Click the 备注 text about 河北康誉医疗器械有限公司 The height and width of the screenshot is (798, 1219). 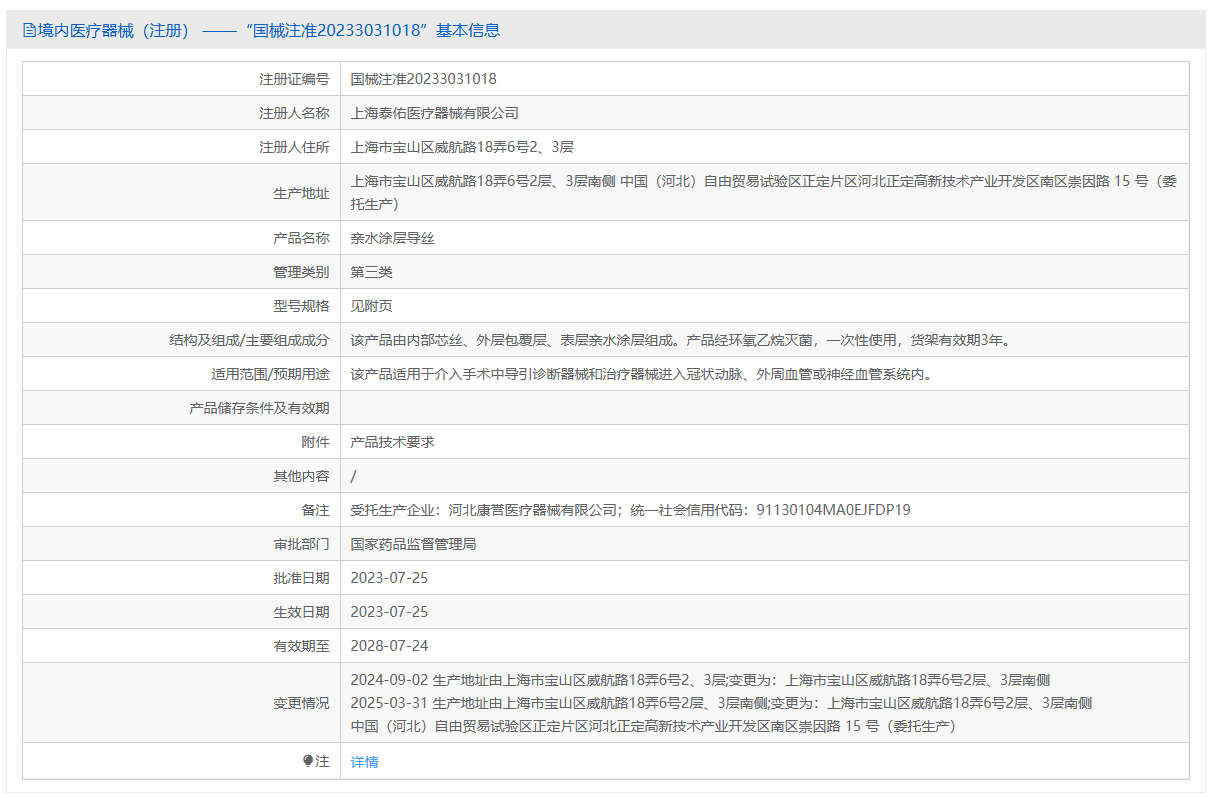tap(630, 510)
